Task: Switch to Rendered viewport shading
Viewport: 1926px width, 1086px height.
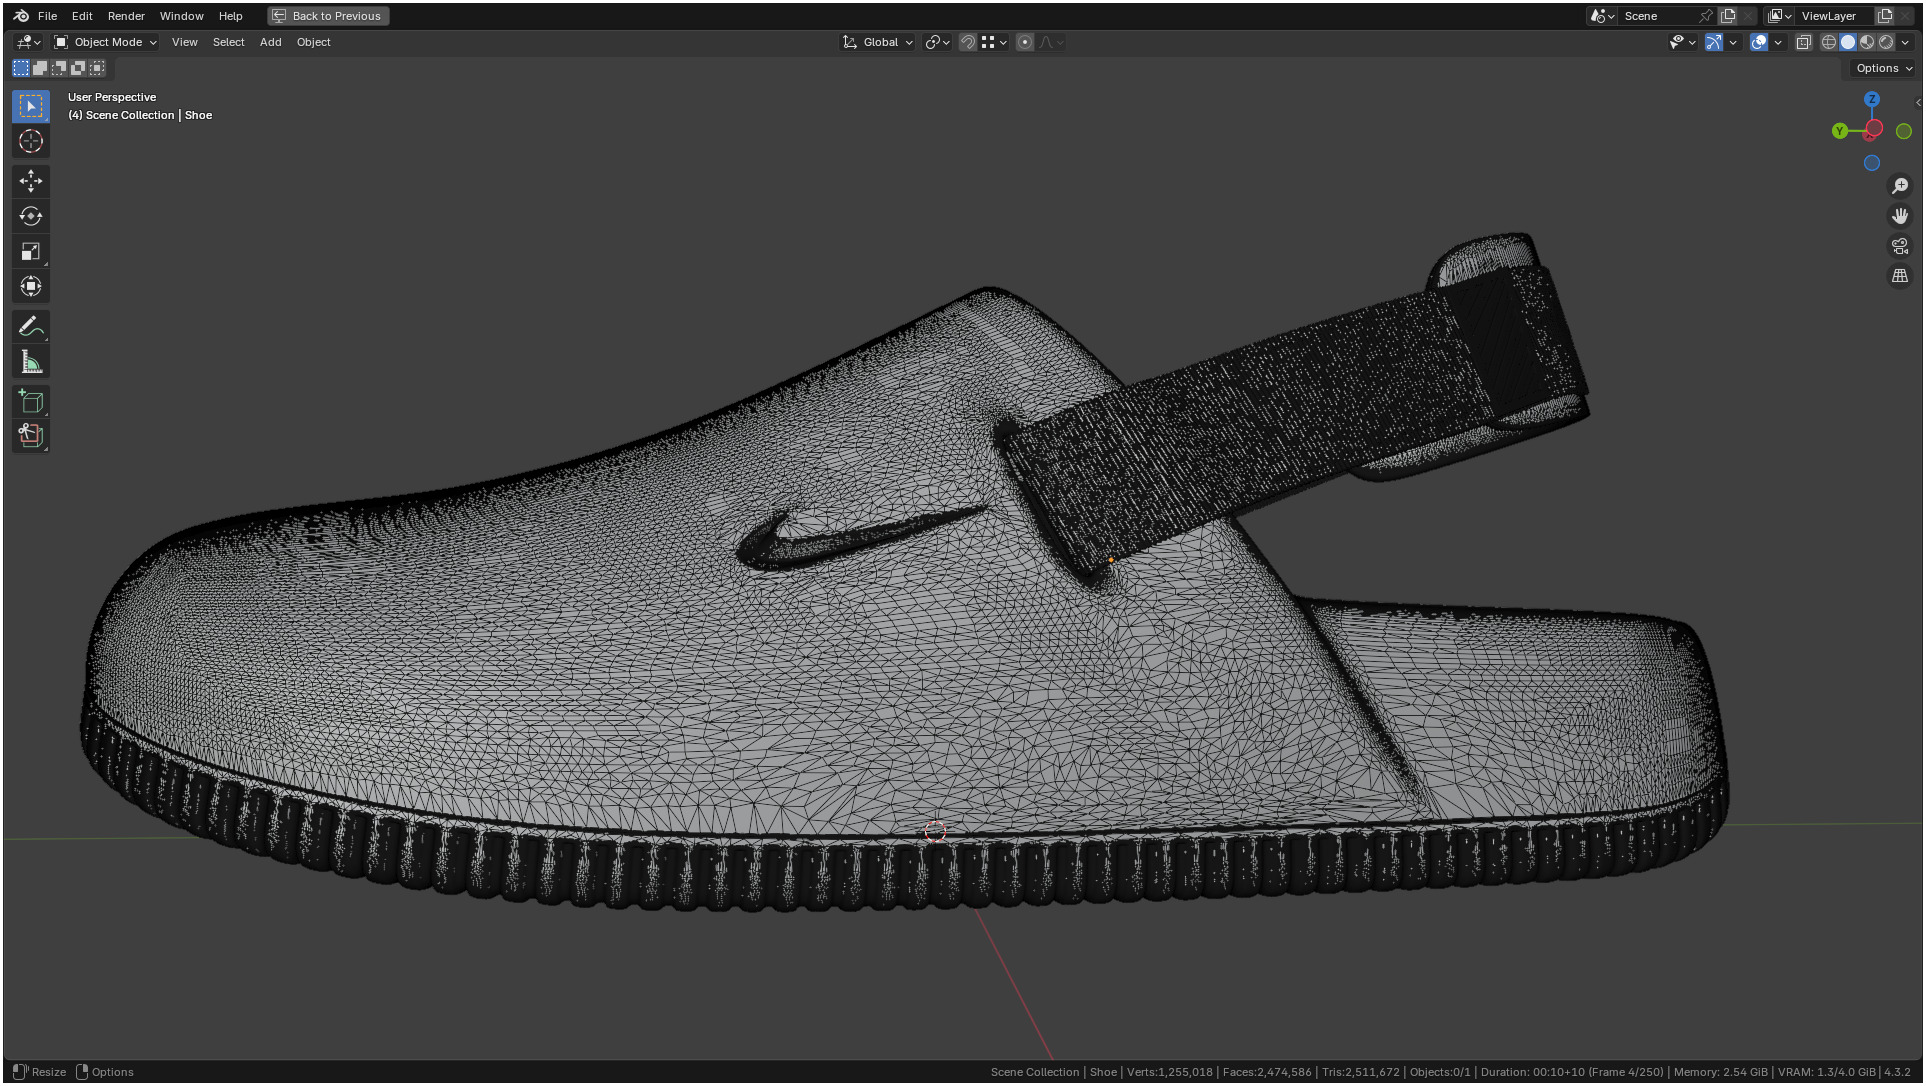Action: pyautogui.click(x=1886, y=42)
